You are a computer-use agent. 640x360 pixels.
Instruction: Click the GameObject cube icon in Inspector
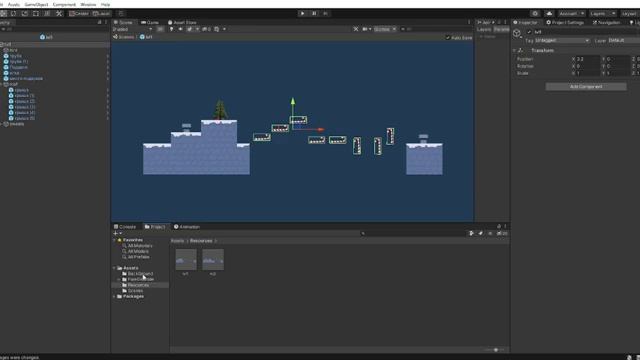pyautogui.click(x=517, y=33)
